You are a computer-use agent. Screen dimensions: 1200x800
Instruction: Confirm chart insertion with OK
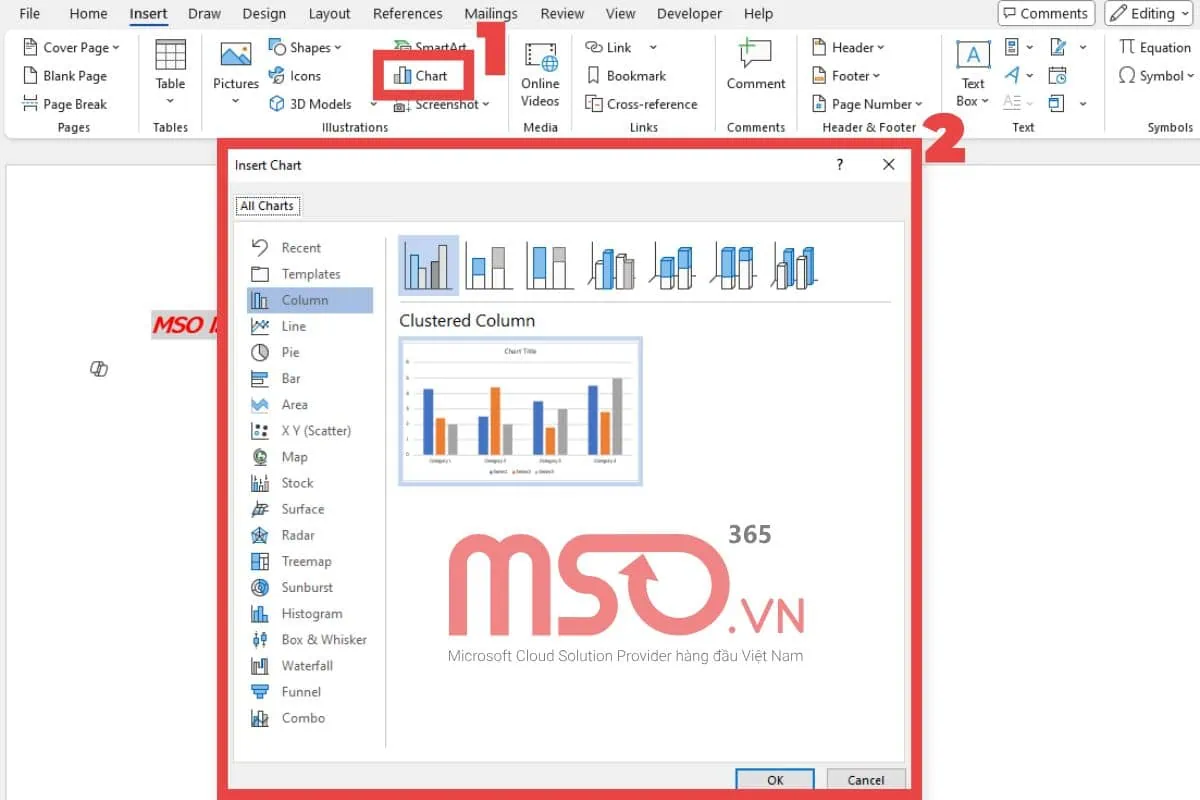pos(775,780)
